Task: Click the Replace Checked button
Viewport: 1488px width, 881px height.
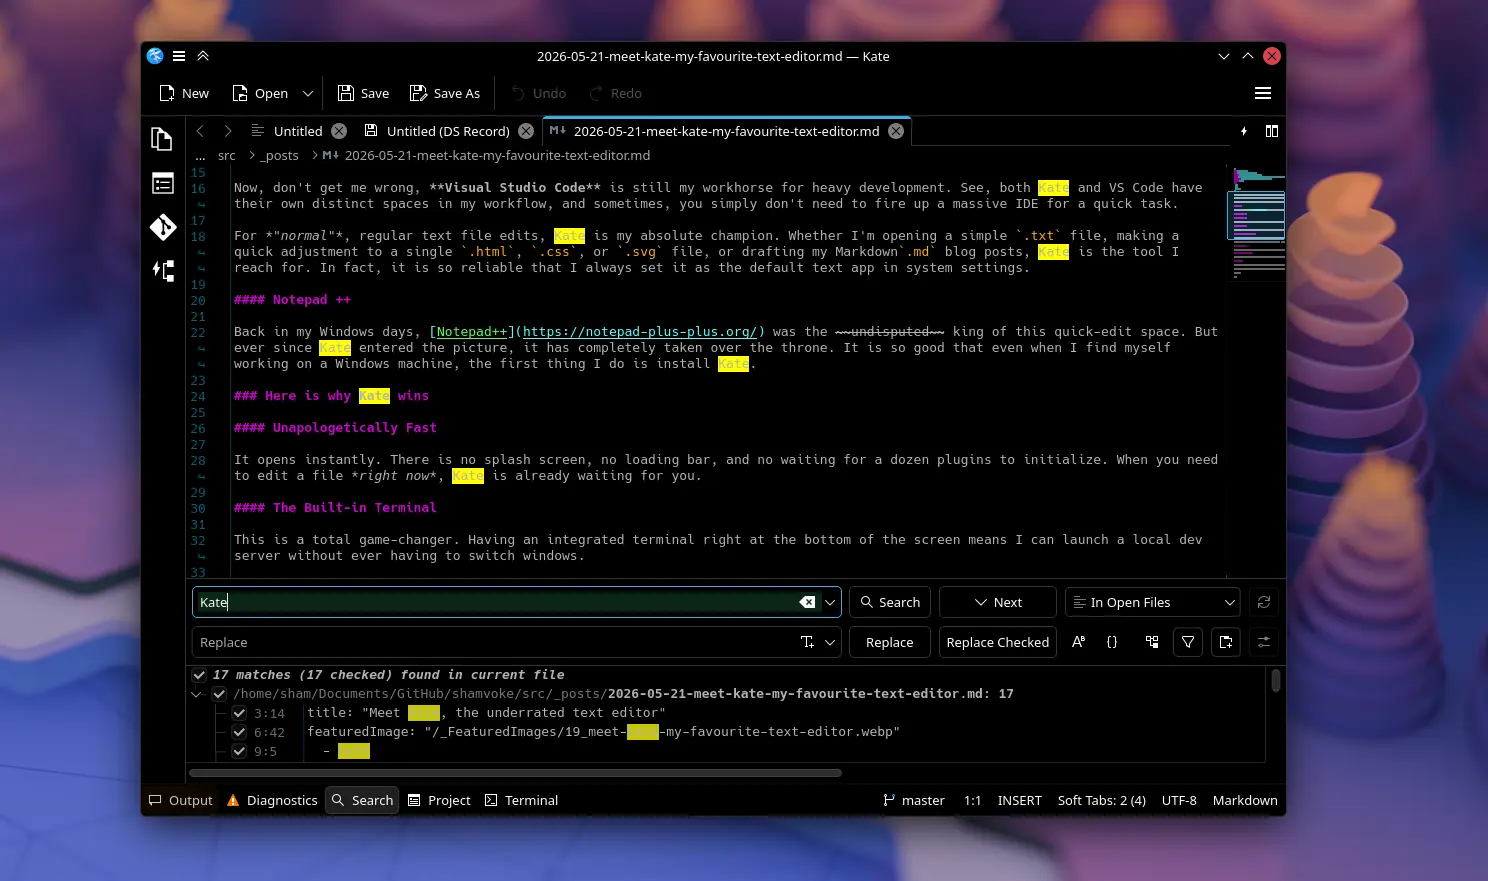Action: point(998,642)
